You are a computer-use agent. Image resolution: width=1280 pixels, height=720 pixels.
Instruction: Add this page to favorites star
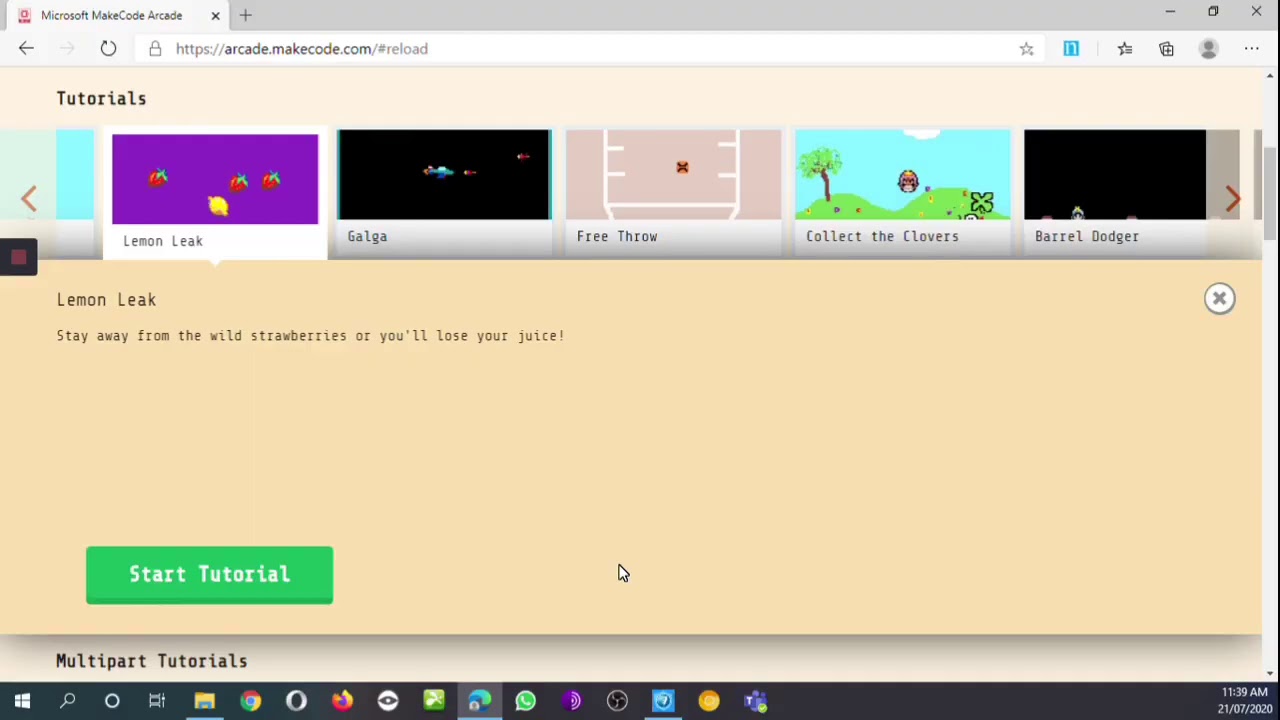[1026, 48]
